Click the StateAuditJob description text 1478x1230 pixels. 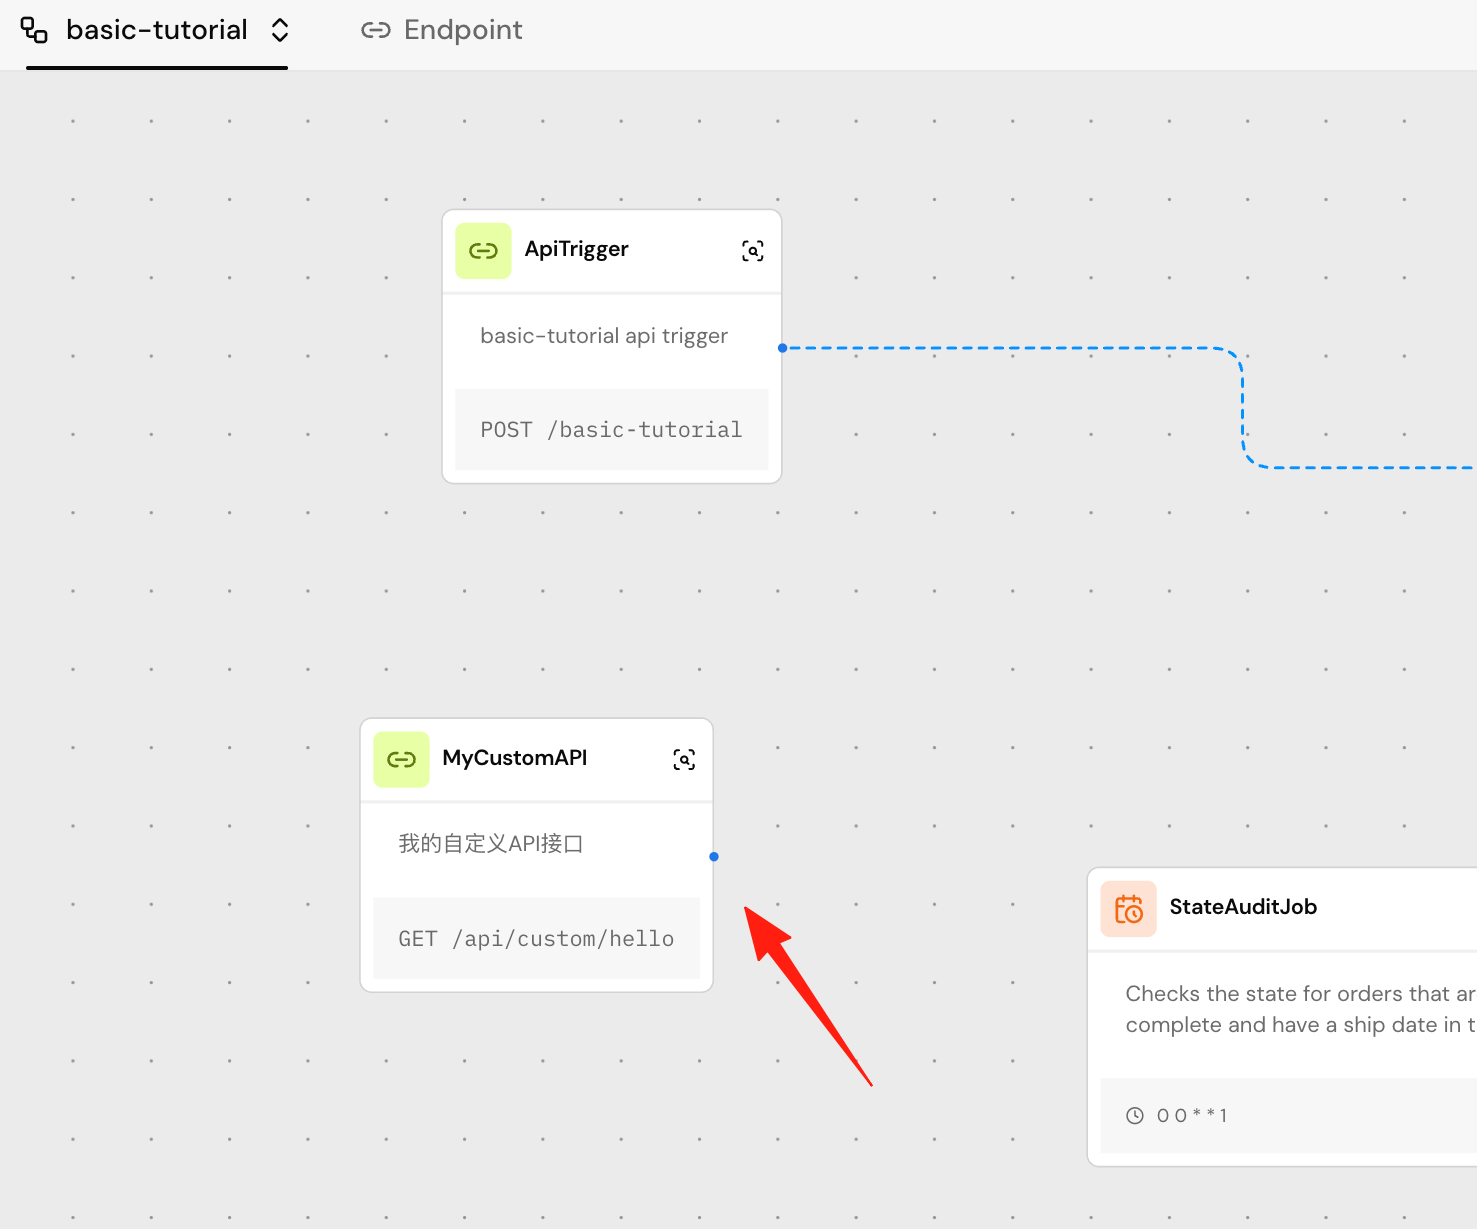point(1301,1009)
